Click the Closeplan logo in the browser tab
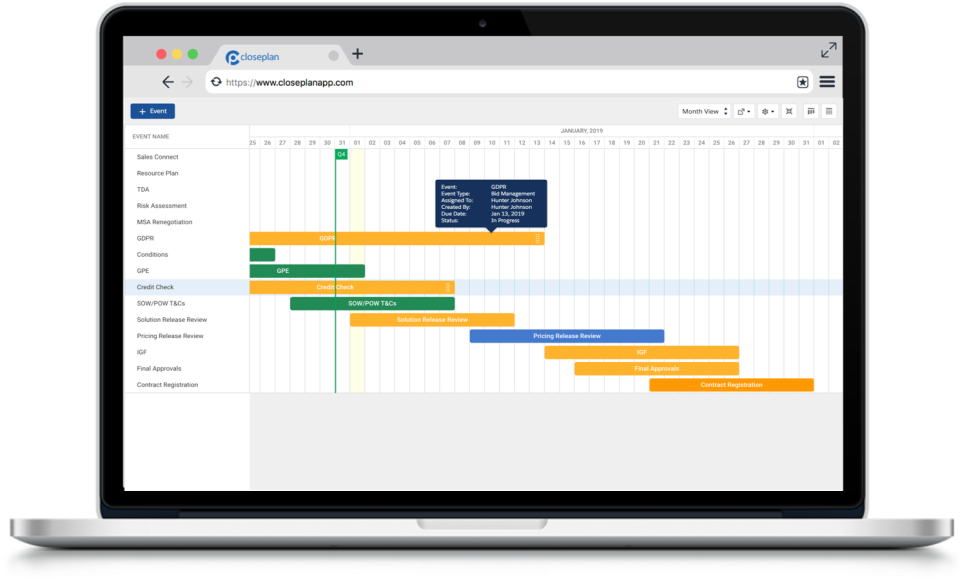This screenshot has height=580, width=960. 232,56
